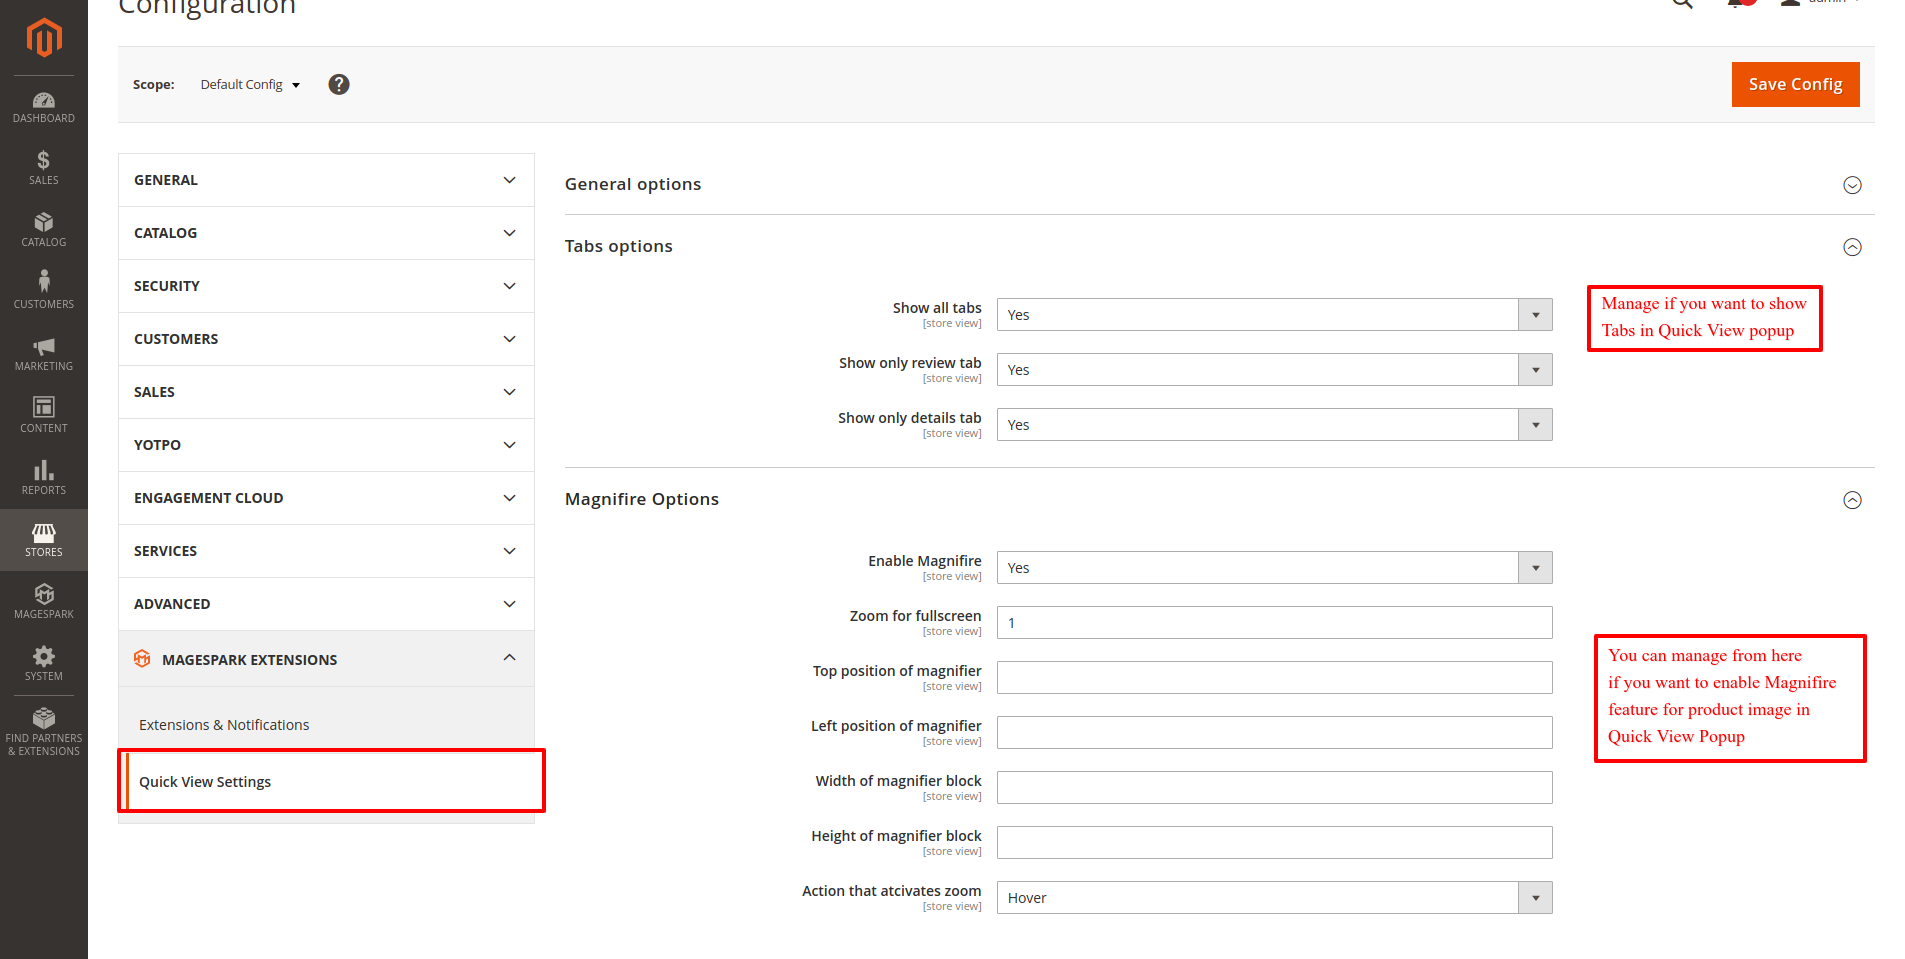
Task: Expand the CUSTOMERS config tab
Action: click(326, 339)
